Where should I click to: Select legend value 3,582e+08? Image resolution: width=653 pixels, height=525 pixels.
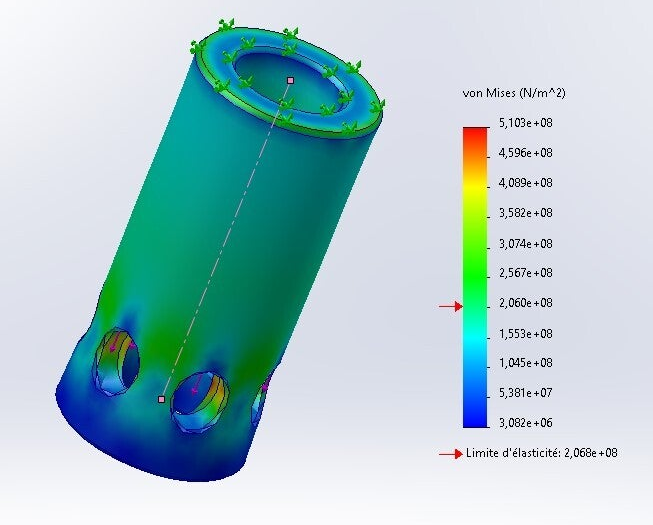coord(526,213)
